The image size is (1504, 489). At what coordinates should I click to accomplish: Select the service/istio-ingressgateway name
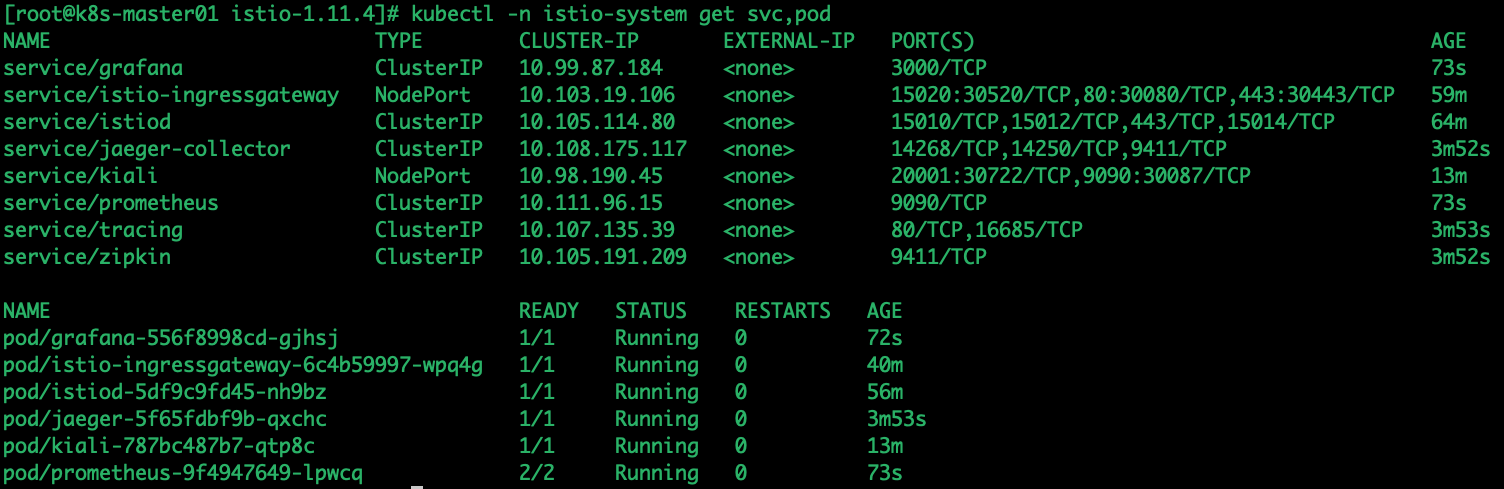171,95
